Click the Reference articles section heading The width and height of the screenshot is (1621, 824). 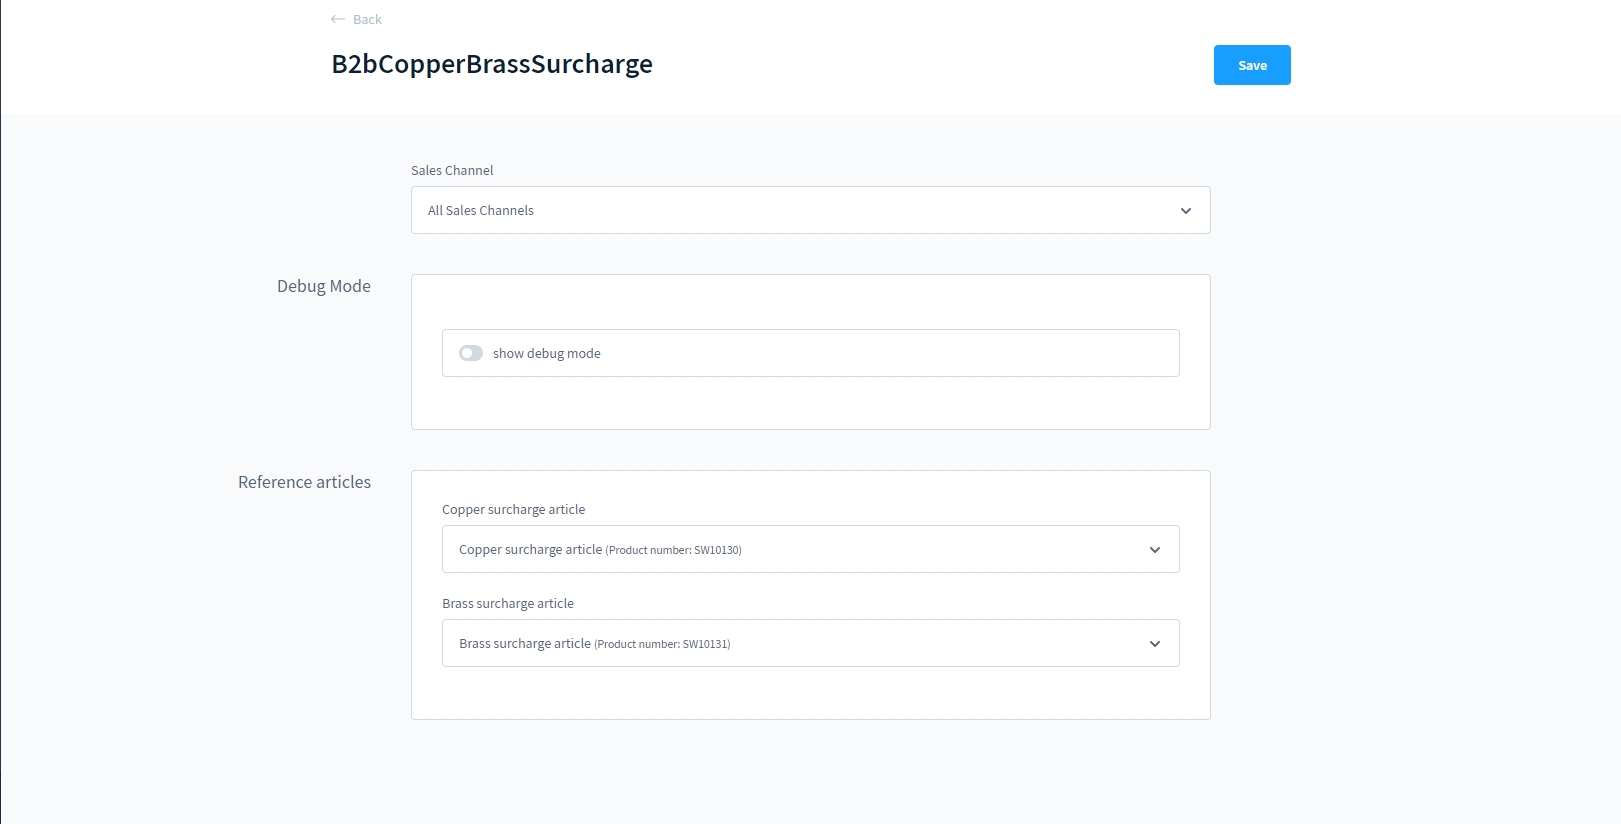tap(304, 482)
